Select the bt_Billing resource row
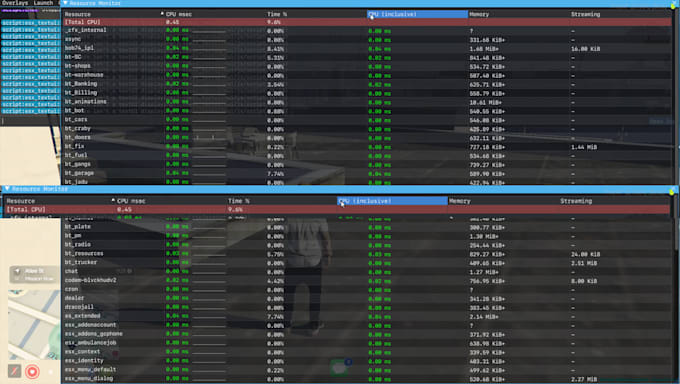 (366, 93)
